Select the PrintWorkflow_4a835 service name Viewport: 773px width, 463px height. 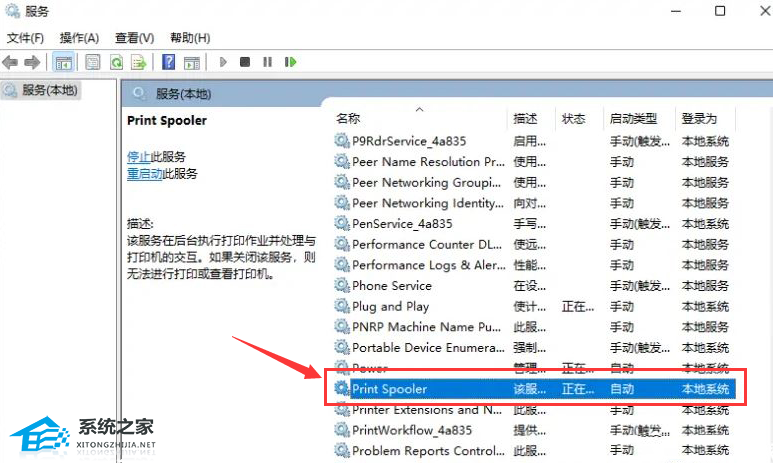click(412, 430)
